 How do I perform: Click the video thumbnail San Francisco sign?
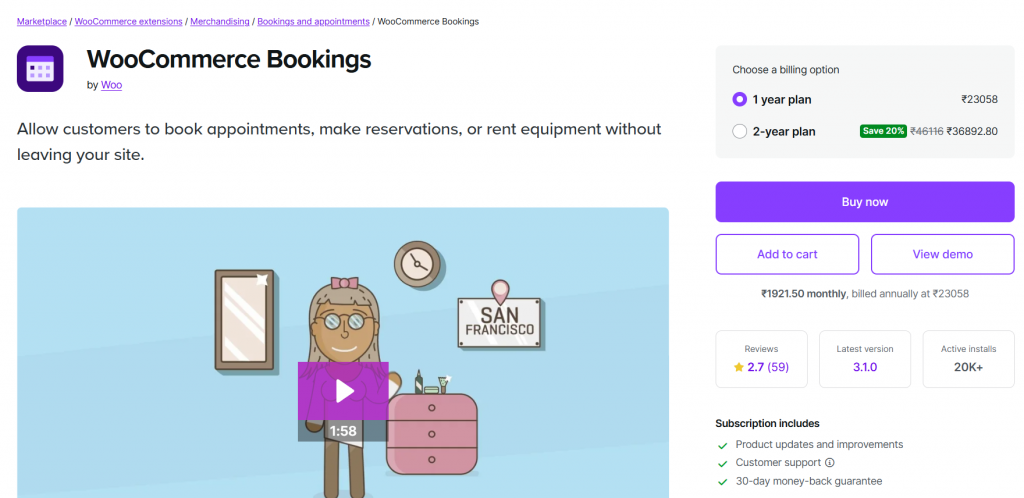click(x=500, y=322)
